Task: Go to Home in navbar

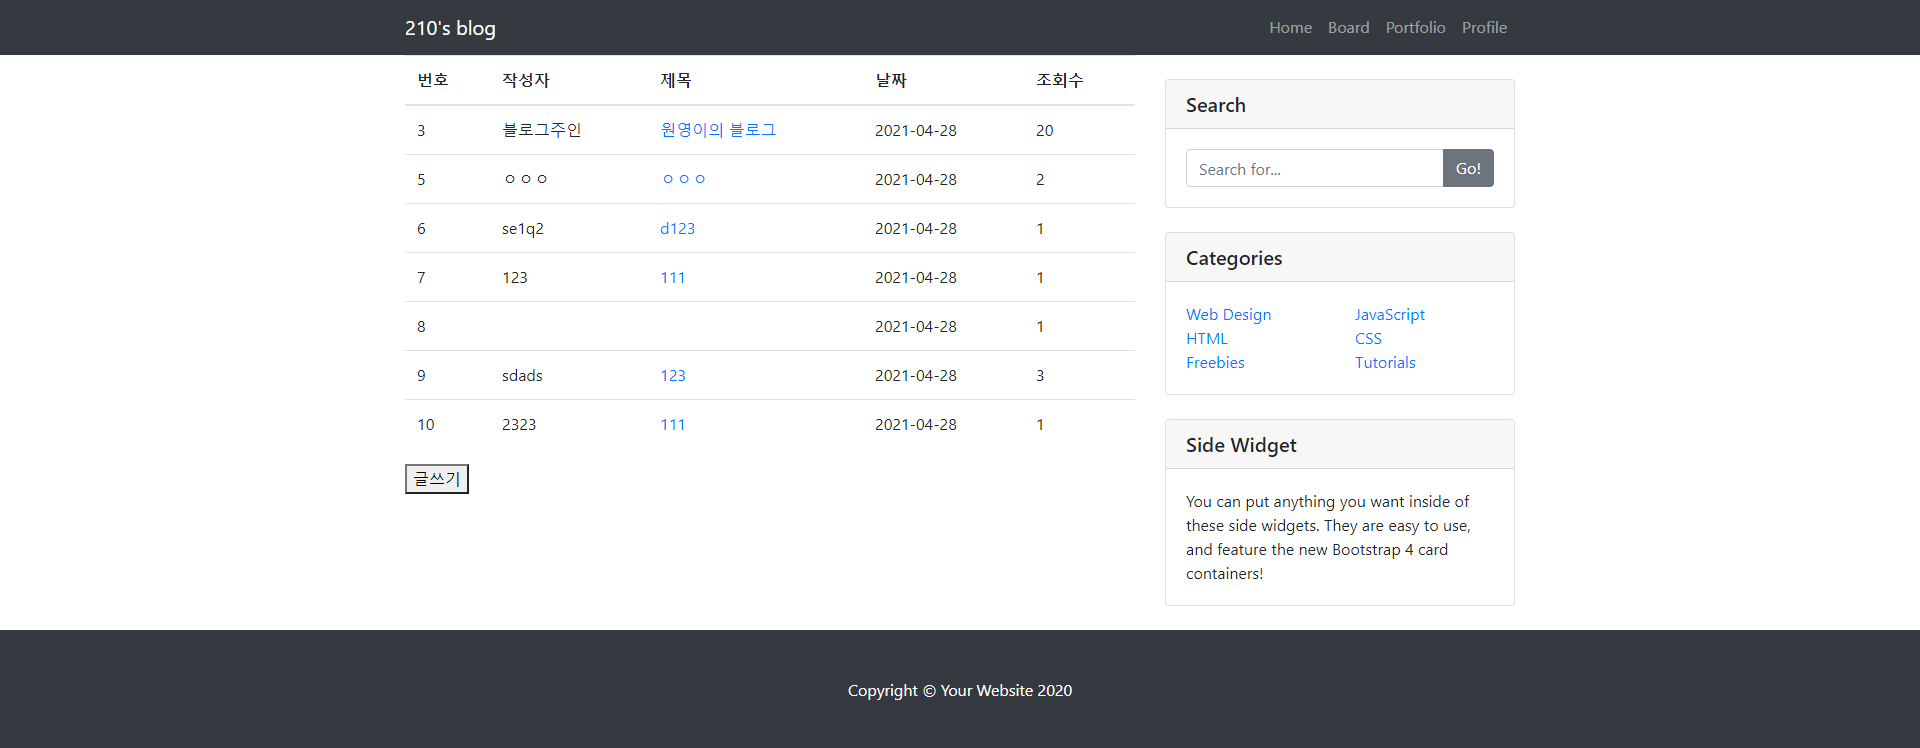Action: click(x=1290, y=28)
